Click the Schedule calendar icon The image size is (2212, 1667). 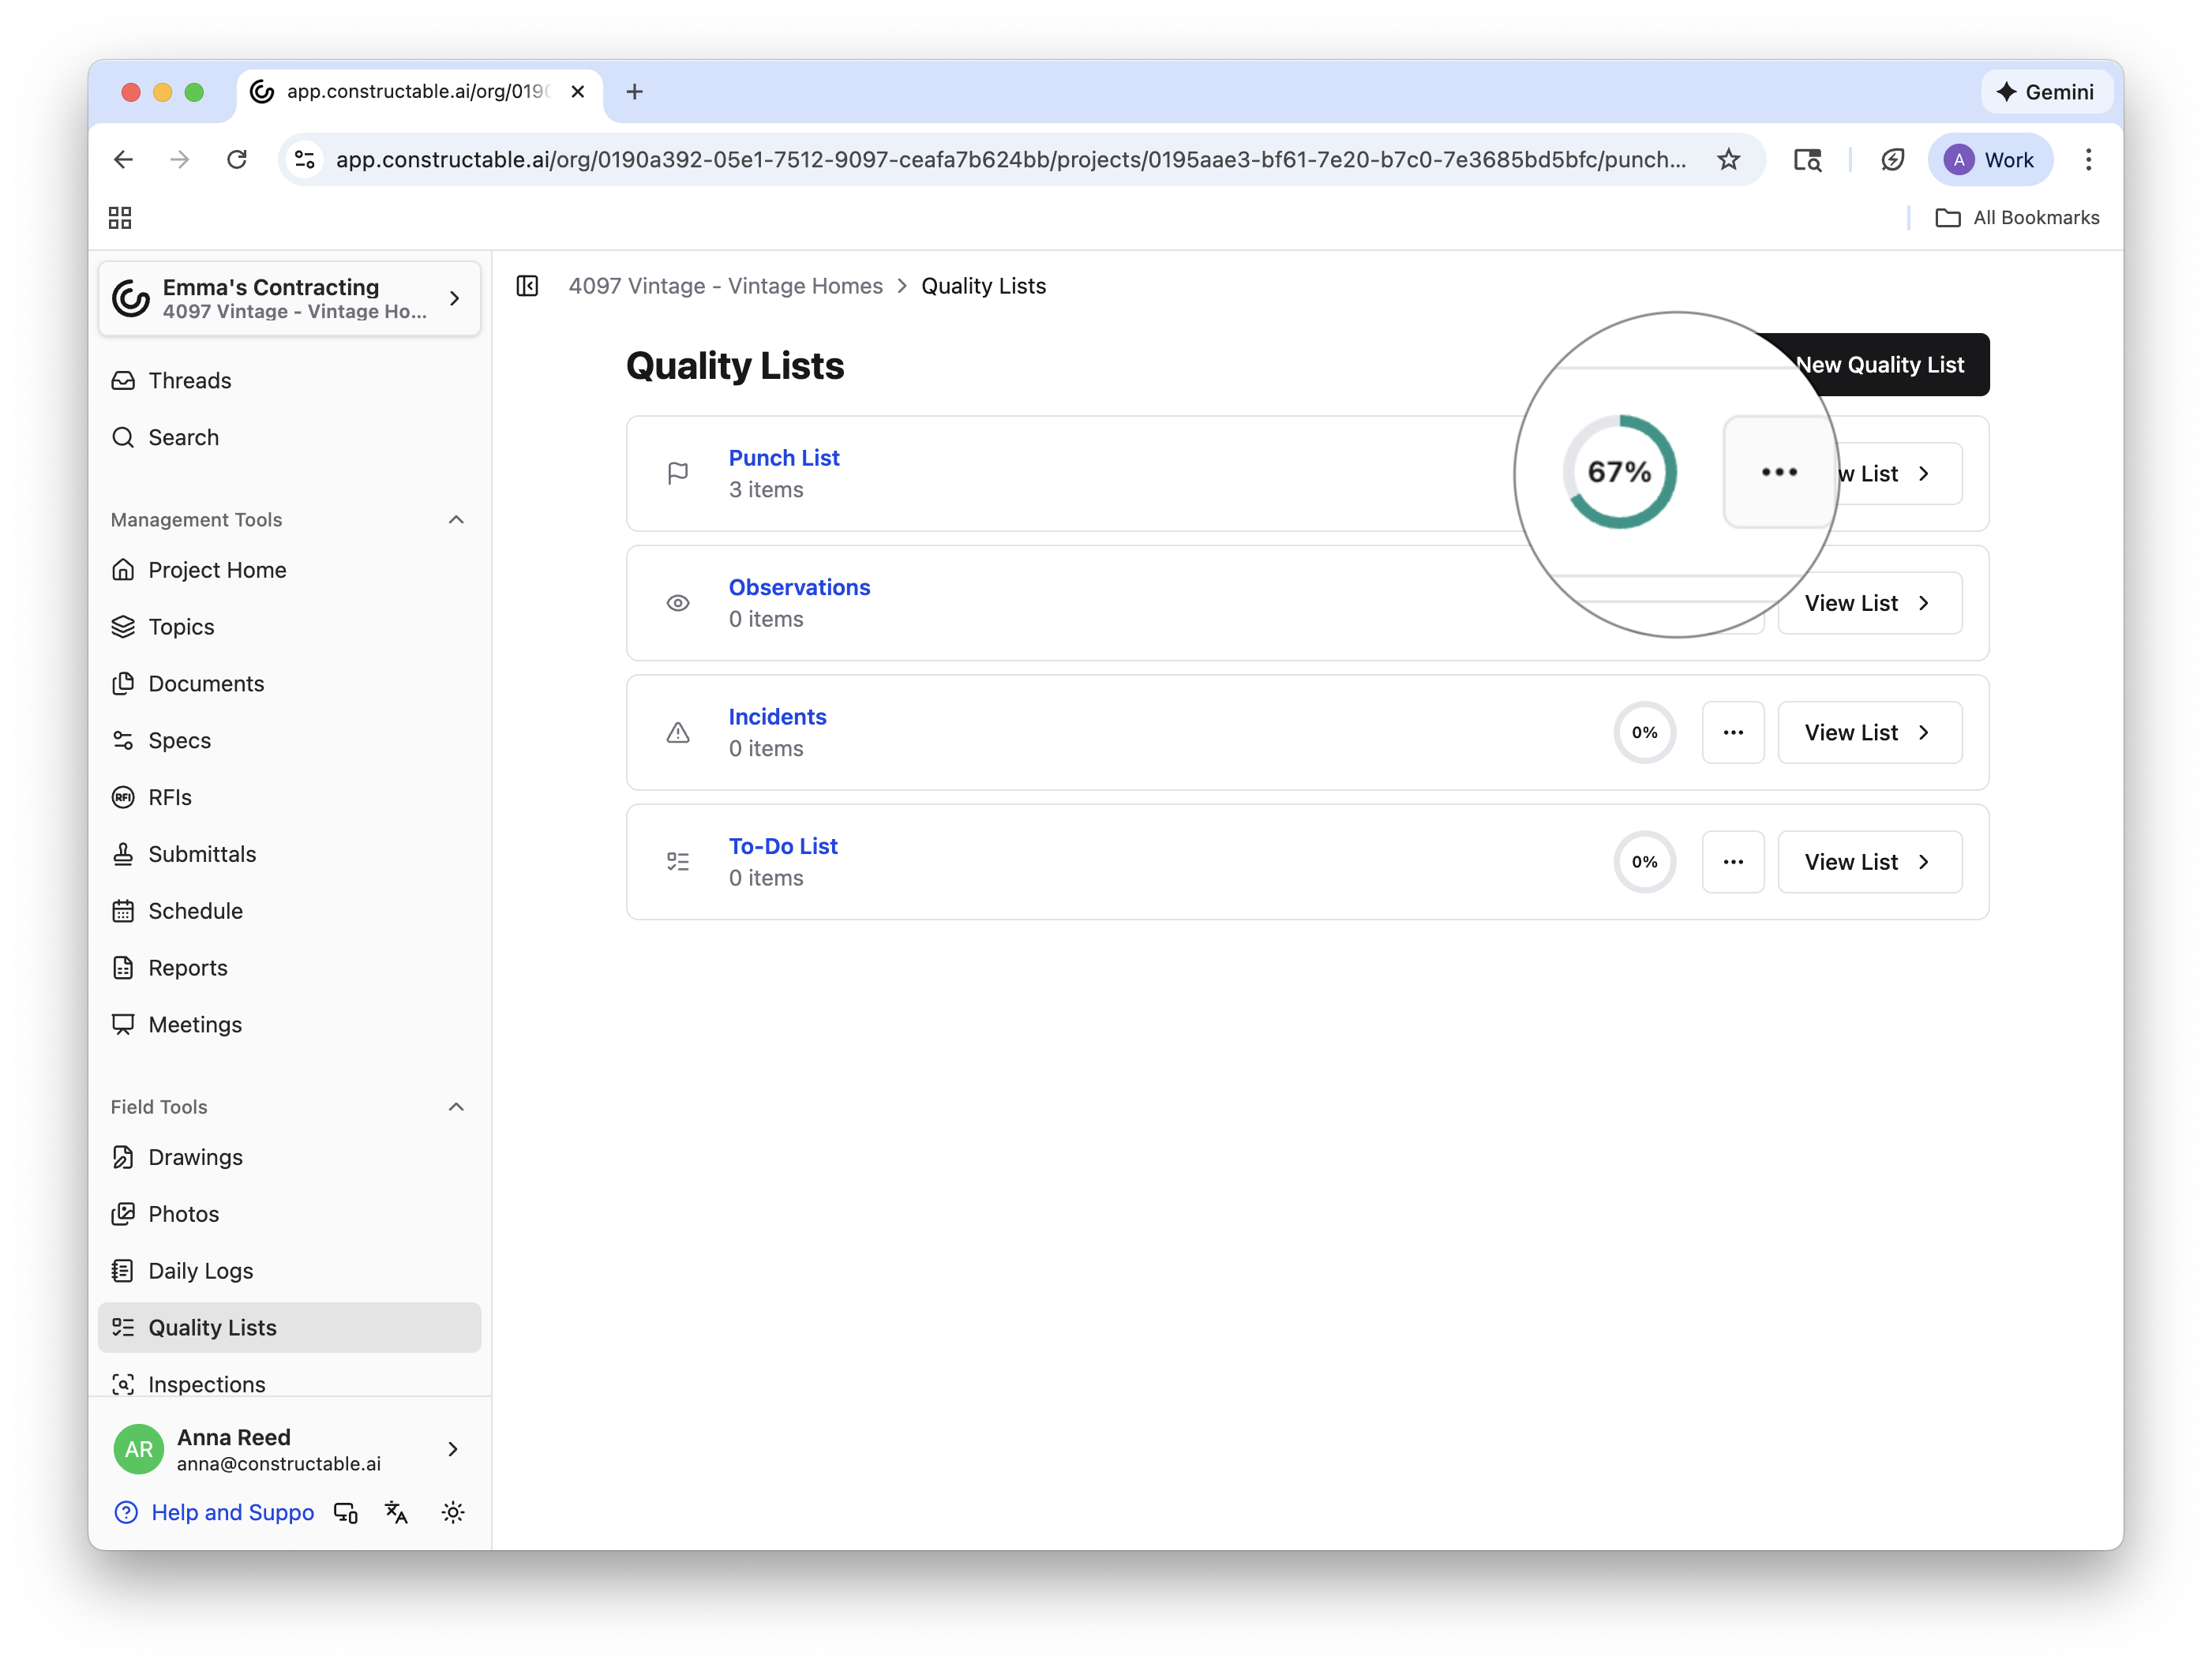123,911
